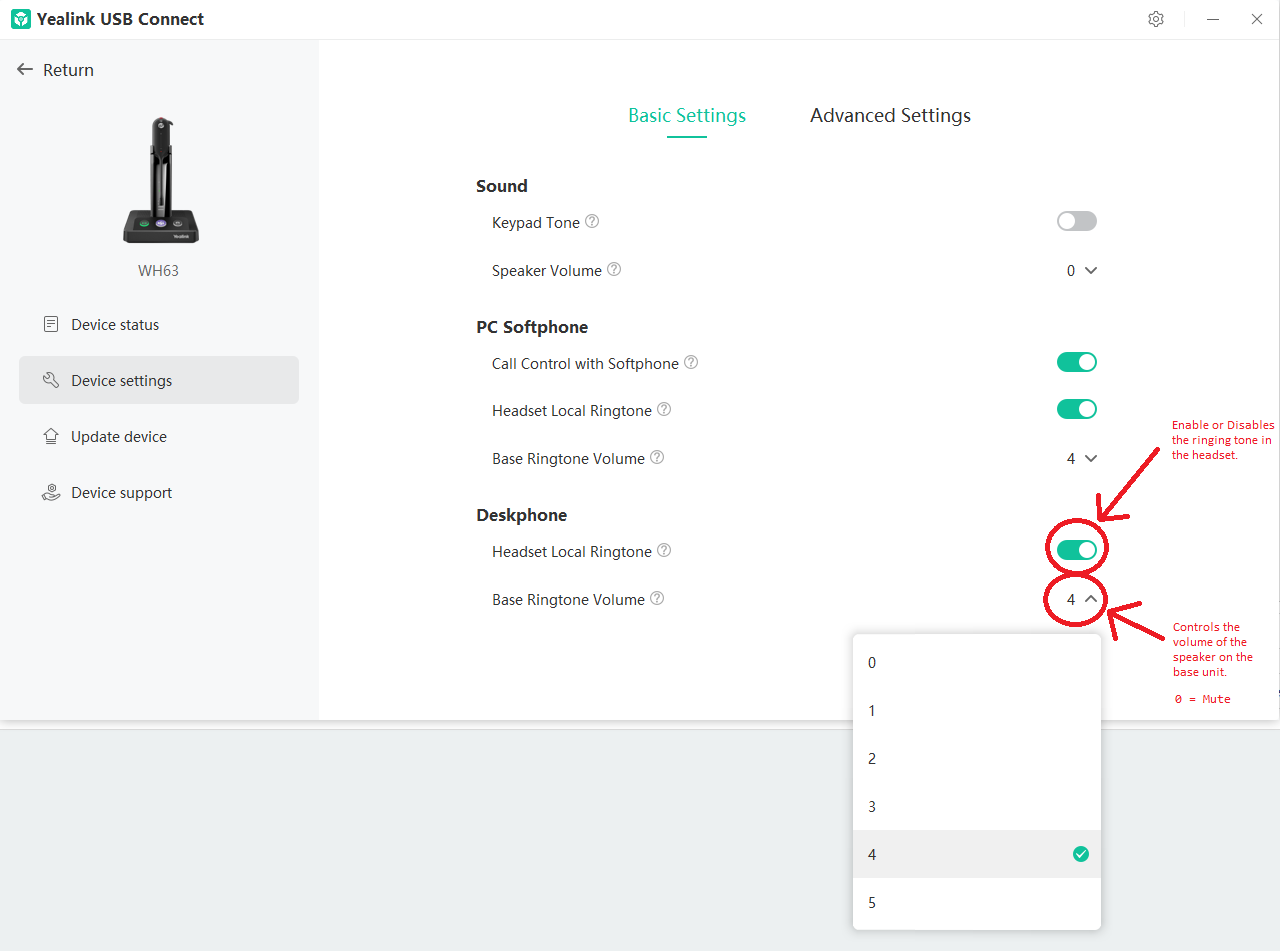Viewport: 1280px width, 951px height.
Task: Disable PC Softphone Headset Local Ringtone switch
Action: (x=1077, y=409)
